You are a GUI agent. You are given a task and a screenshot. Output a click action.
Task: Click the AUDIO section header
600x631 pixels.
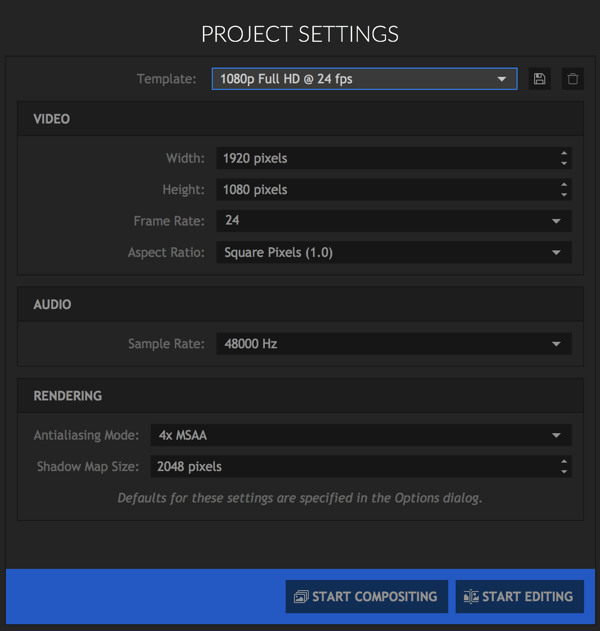tap(300, 304)
